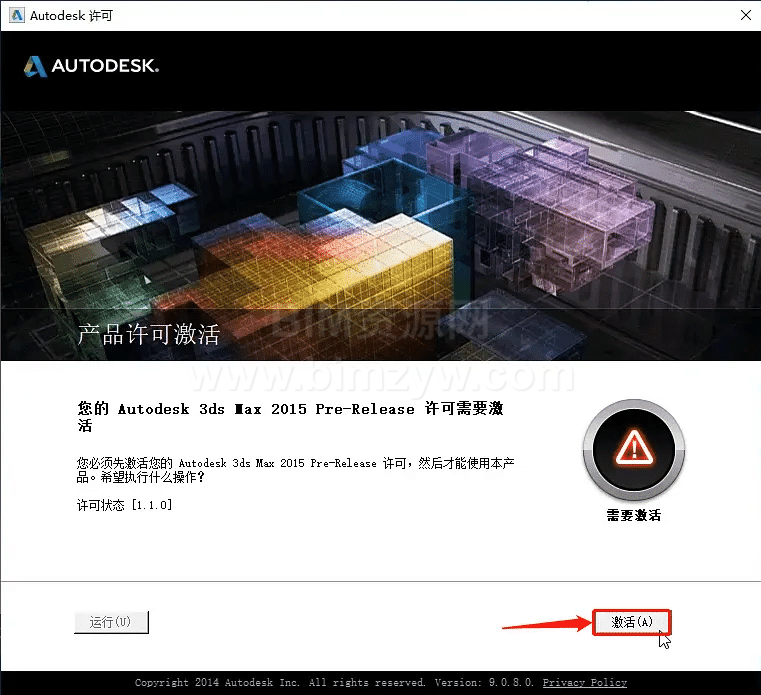
Task: Click the Version: 9.0.8.0. text
Action: [x=484, y=682]
